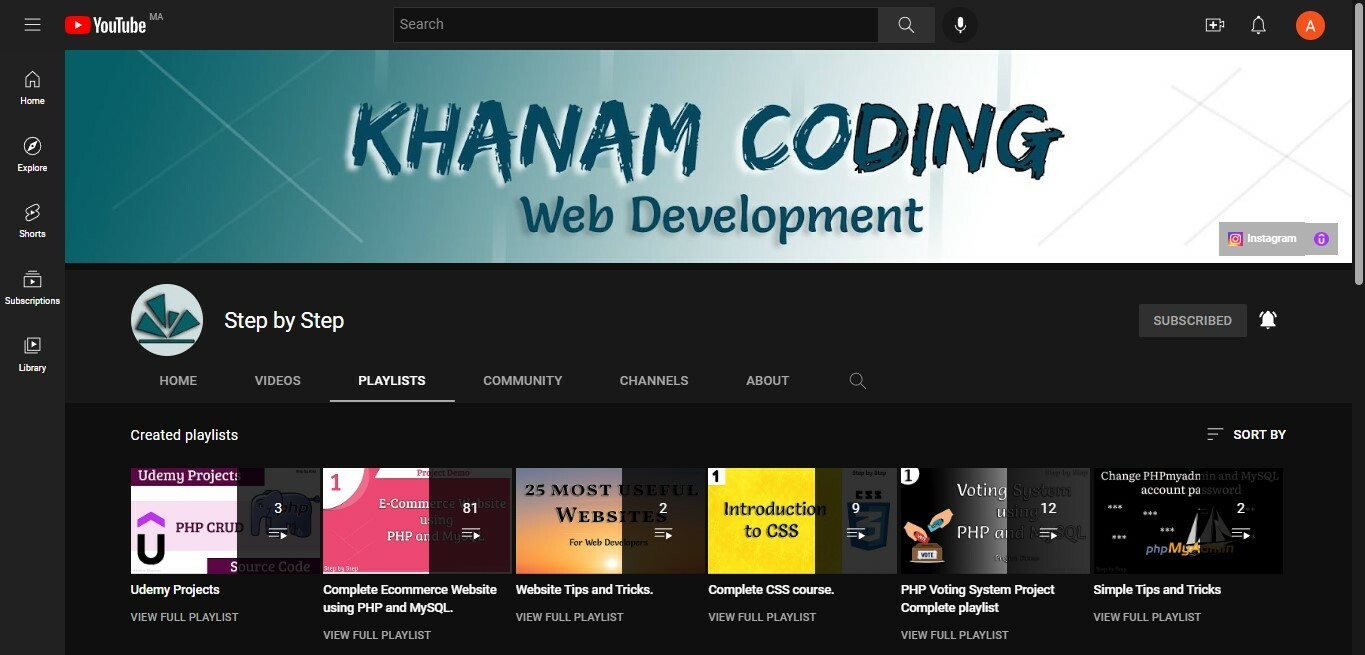Click the KHANAM CODING channel banner
1365x655 pixels.
point(708,157)
